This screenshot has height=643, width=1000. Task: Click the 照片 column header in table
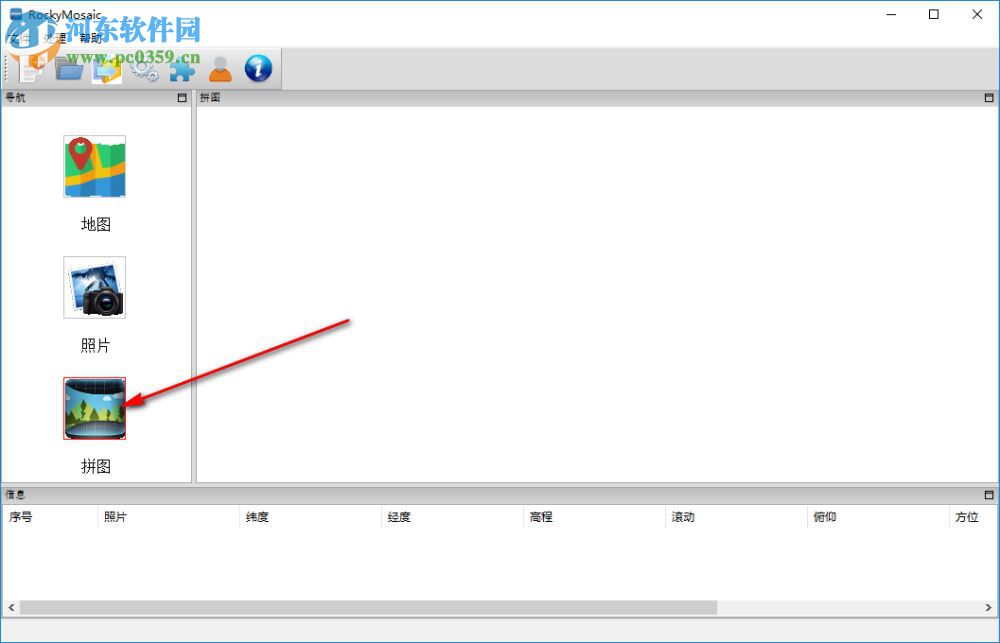[168, 517]
